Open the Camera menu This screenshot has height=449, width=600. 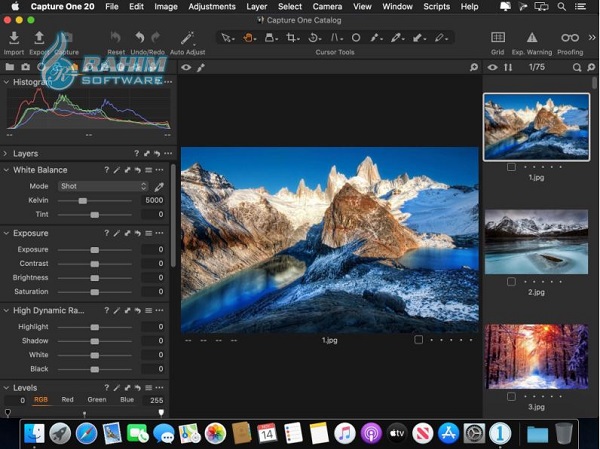(x=327, y=6)
